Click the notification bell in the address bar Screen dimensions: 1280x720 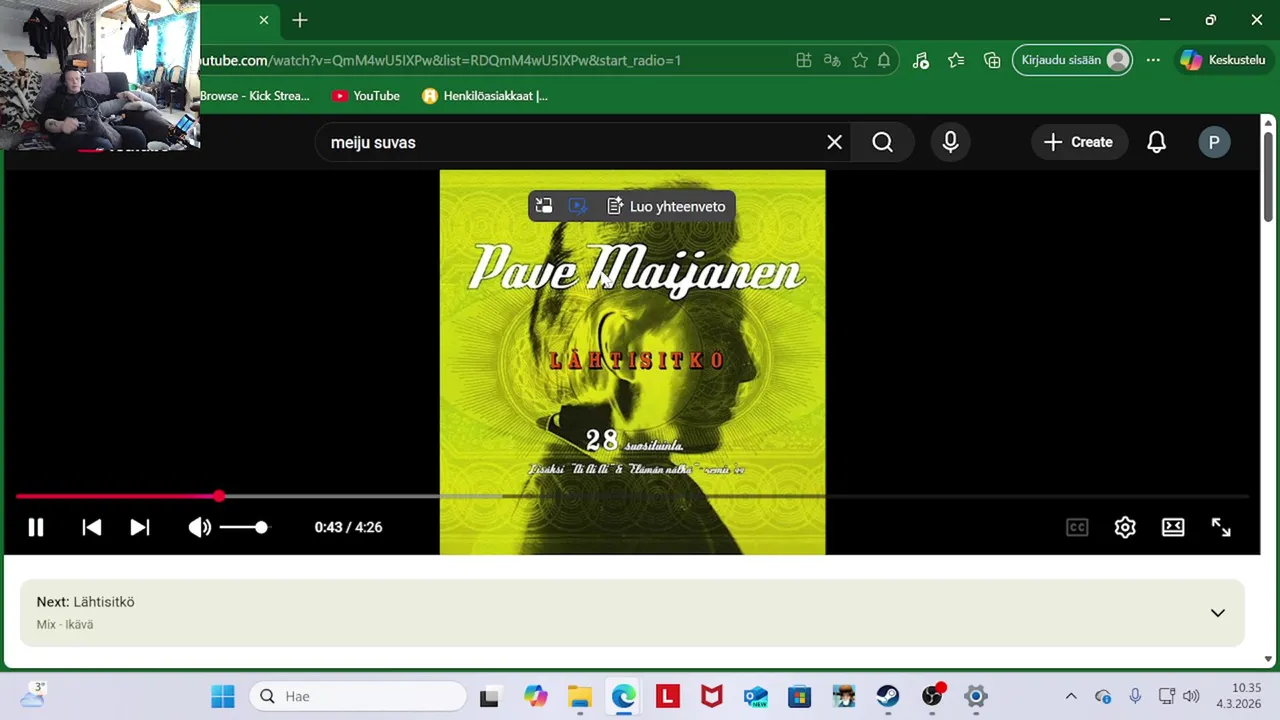coord(884,60)
